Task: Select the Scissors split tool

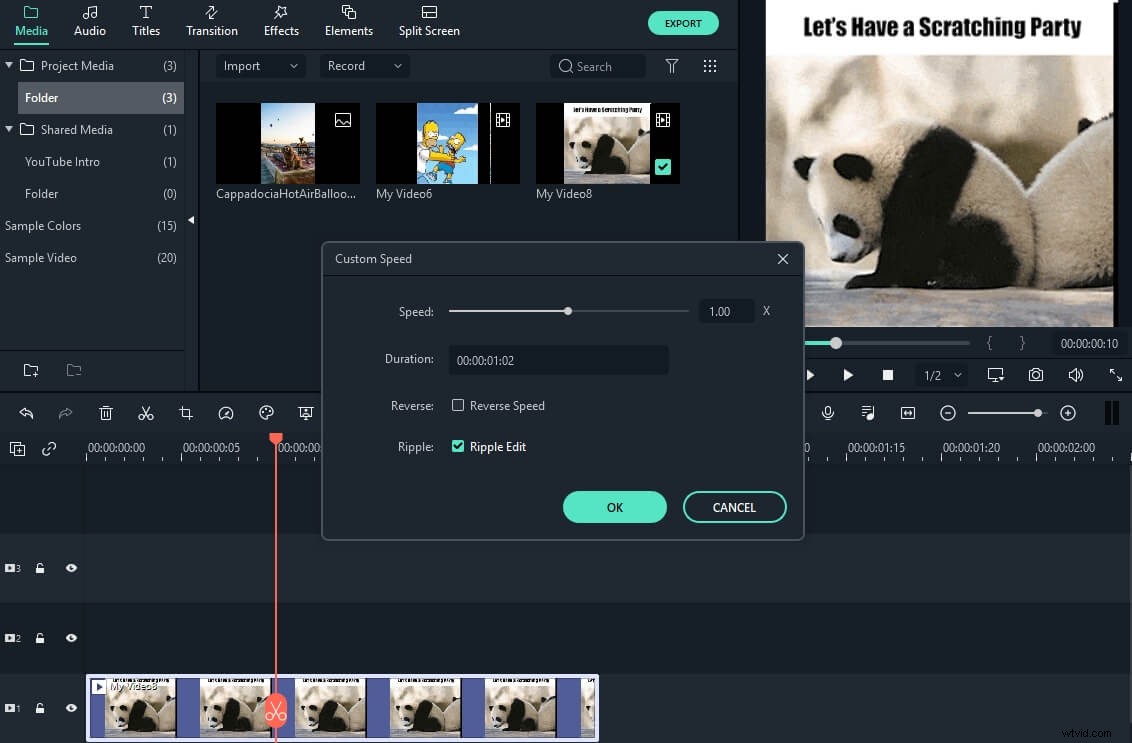Action: coord(146,412)
